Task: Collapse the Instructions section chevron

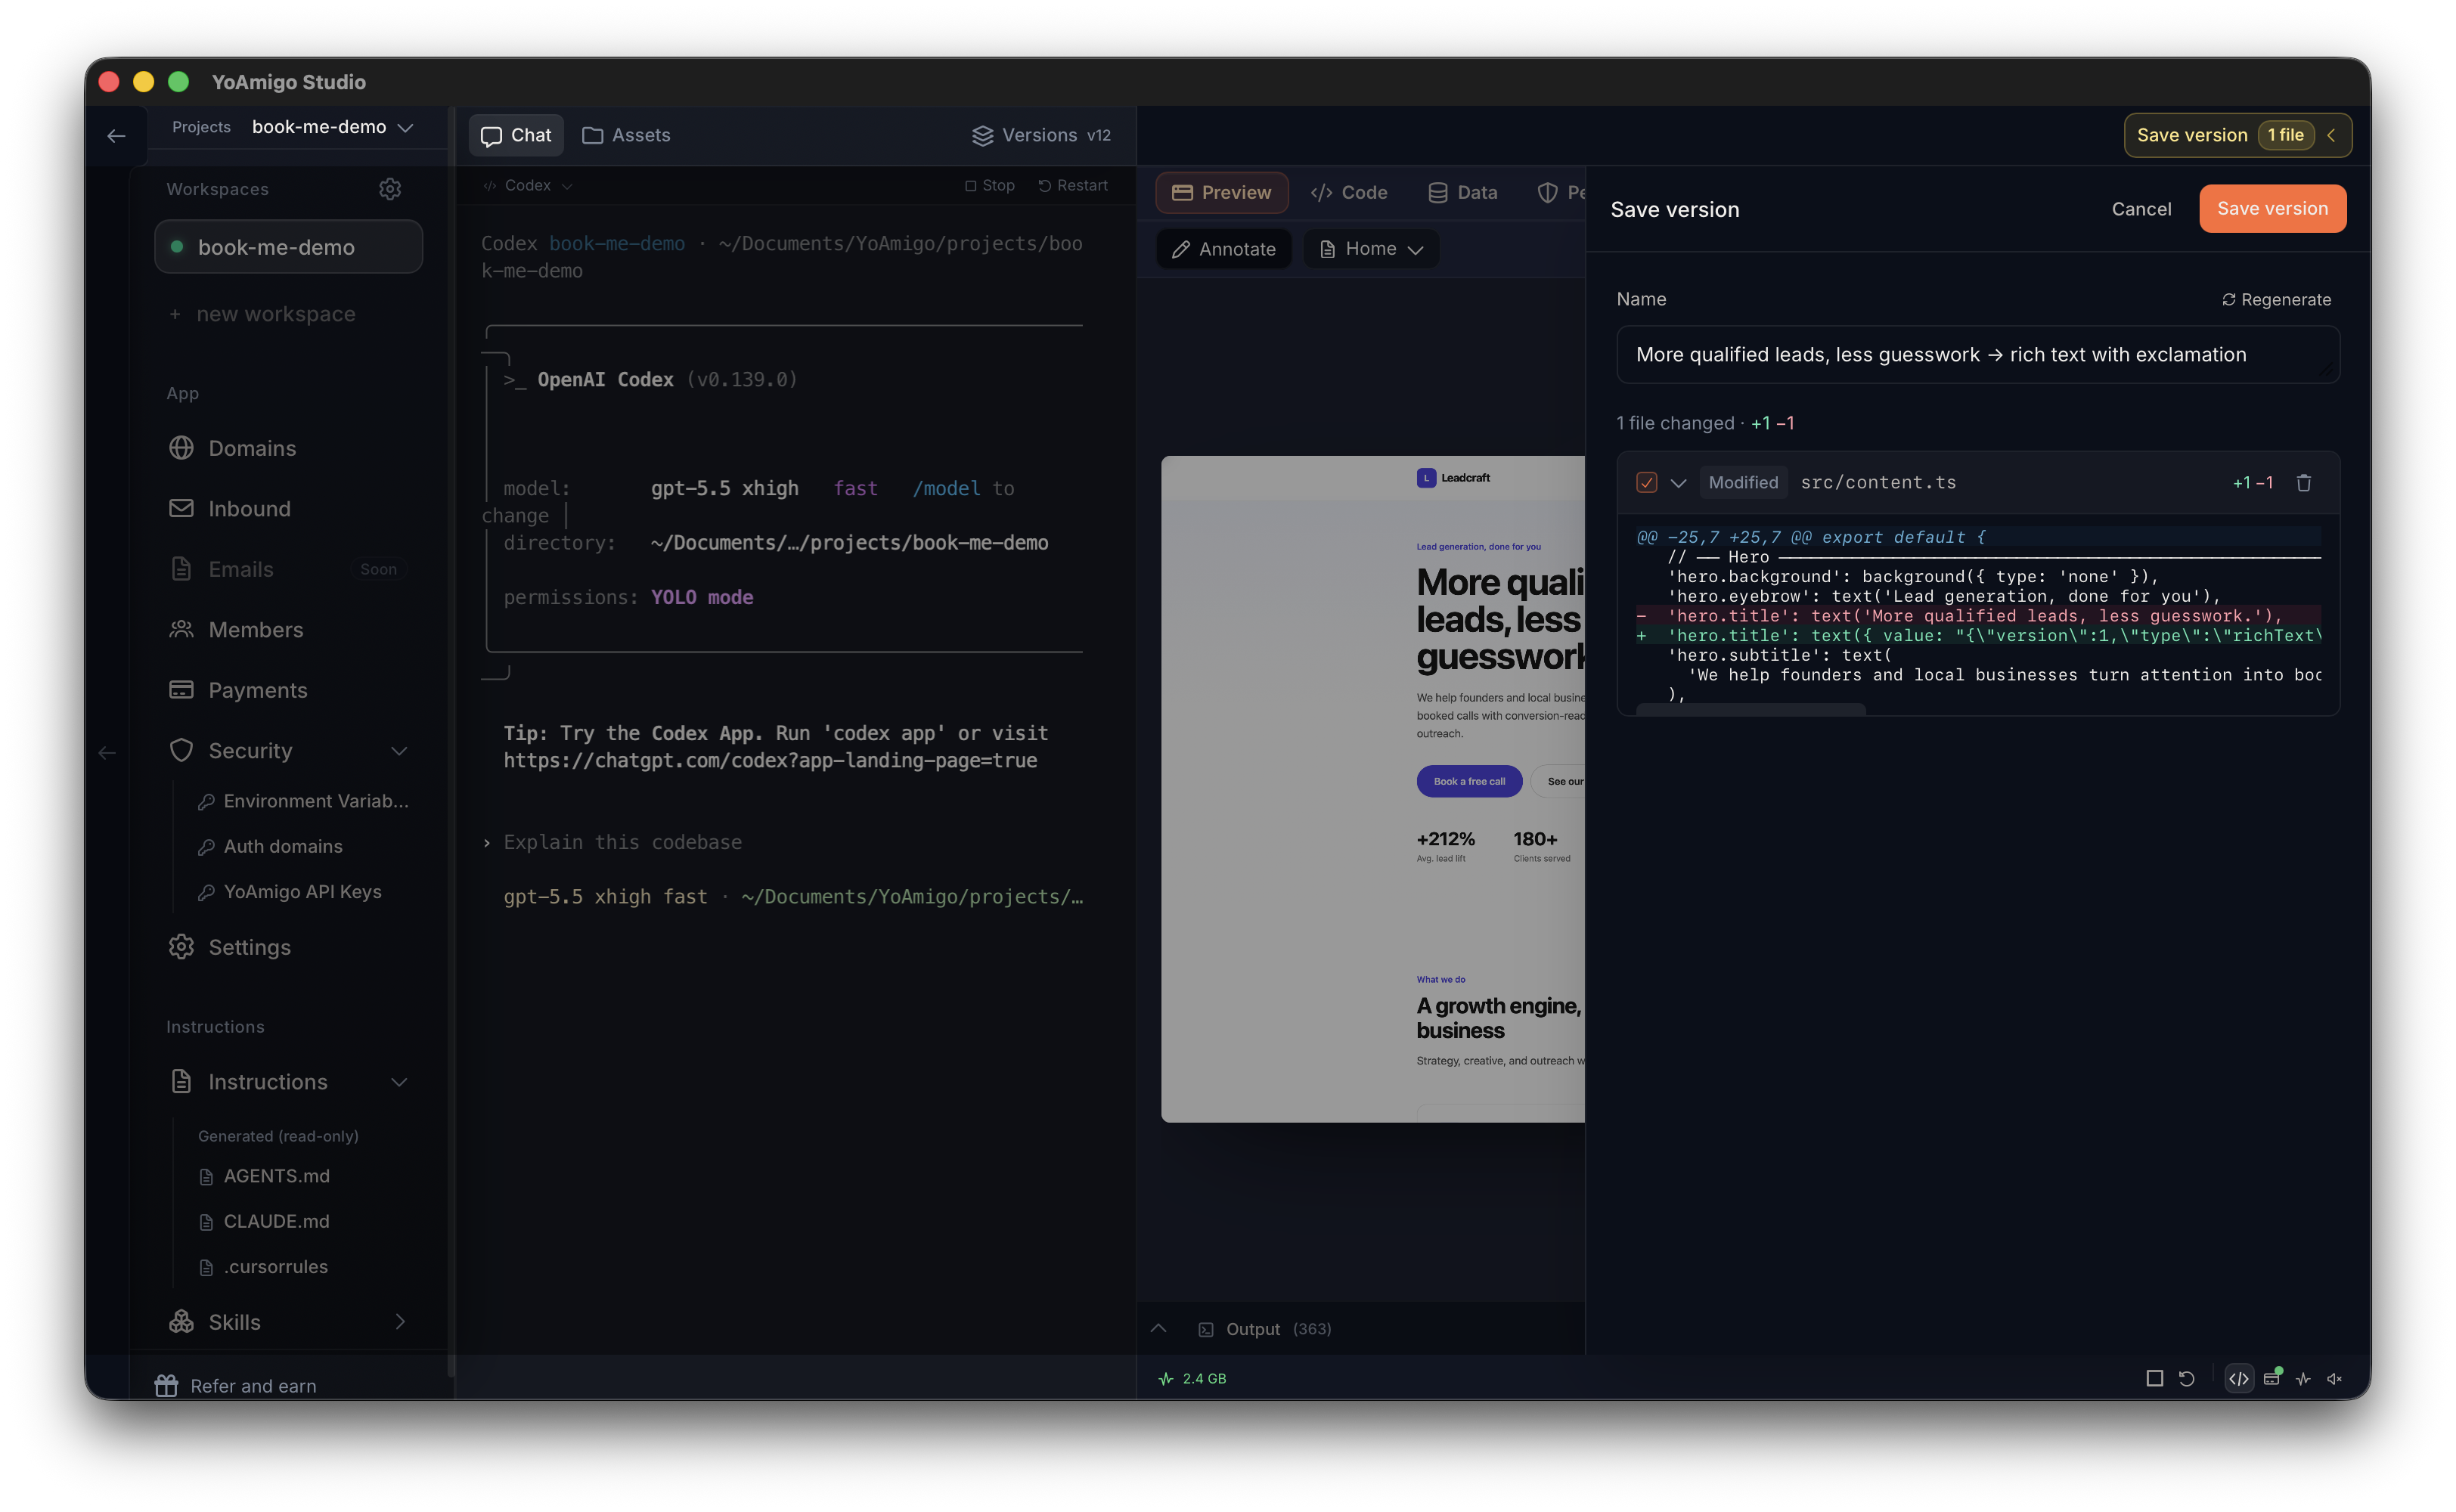Action: (399, 1082)
